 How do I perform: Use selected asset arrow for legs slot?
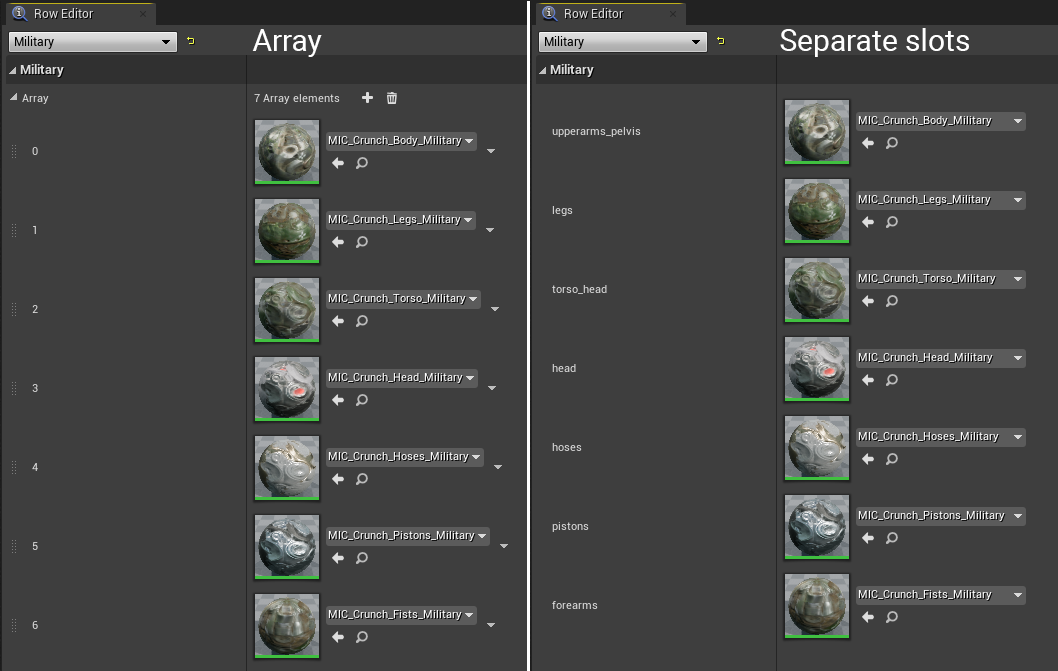[x=868, y=222]
